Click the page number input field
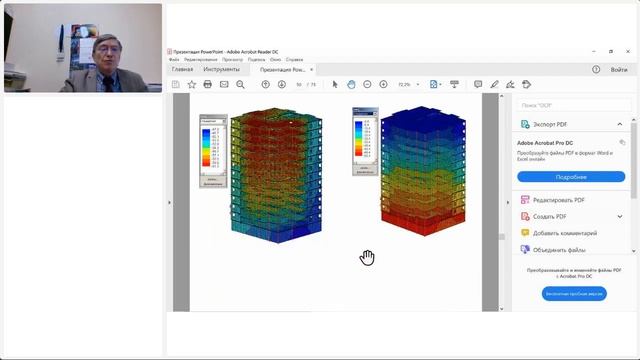This screenshot has width=640, height=360. pos(299,84)
